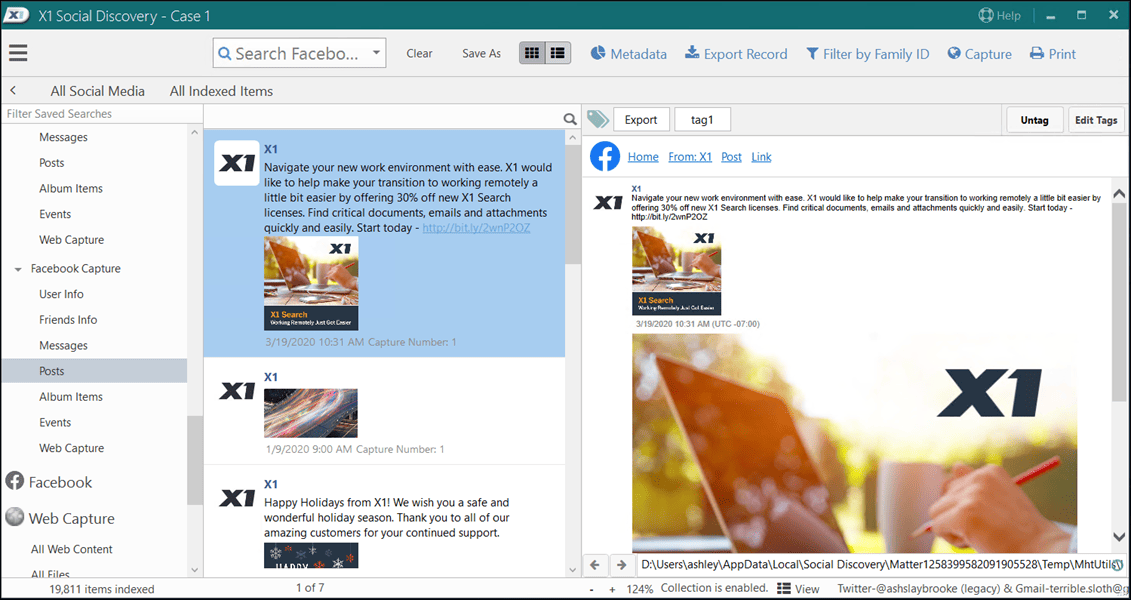Follow the Link hyperlink in preview header
The width and height of the screenshot is (1131, 600).
(x=761, y=156)
